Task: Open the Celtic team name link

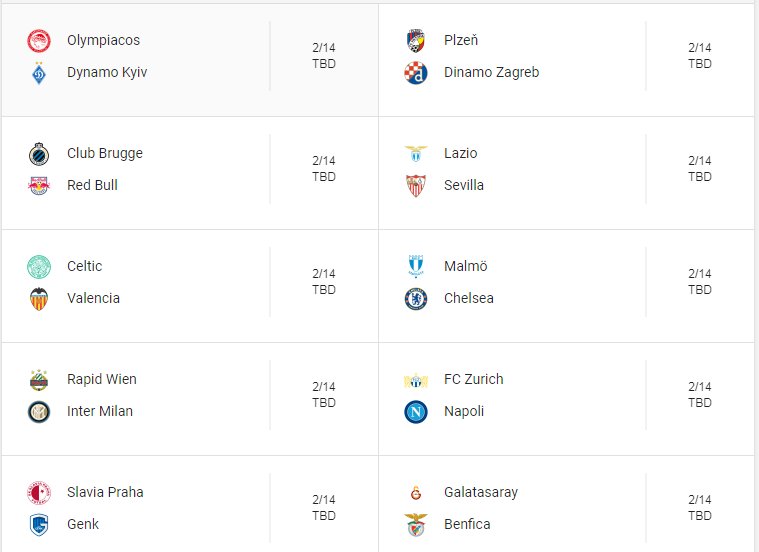Action: coord(85,266)
